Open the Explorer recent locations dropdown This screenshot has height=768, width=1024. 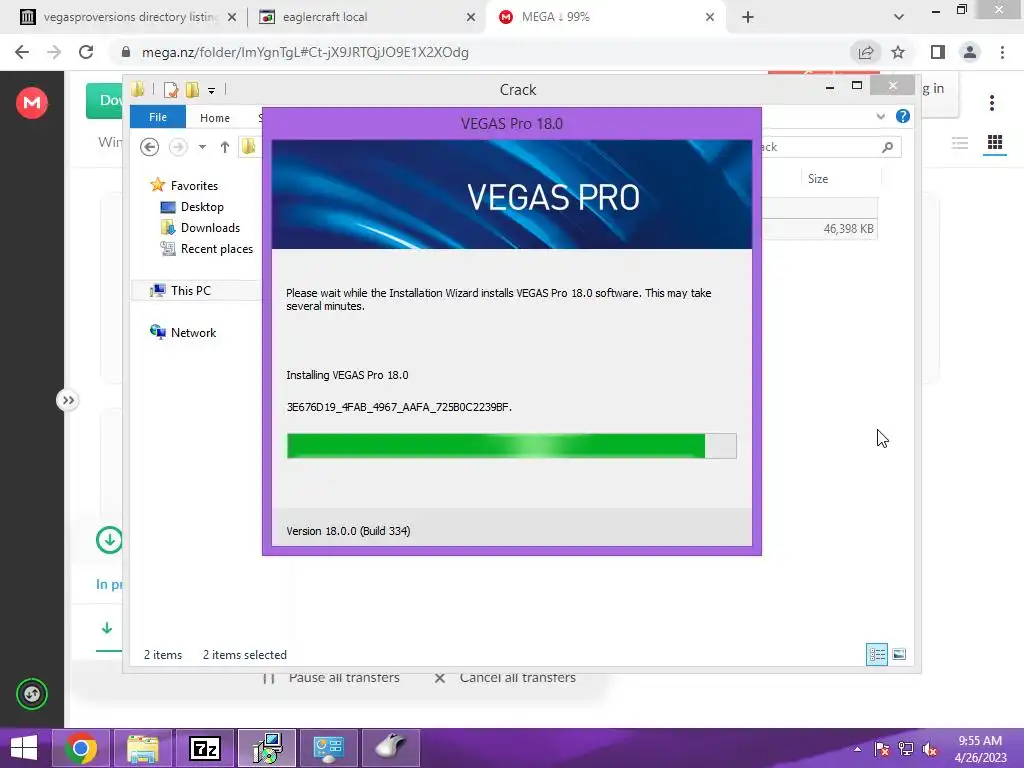pyautogui.click(x=202, y=147)
